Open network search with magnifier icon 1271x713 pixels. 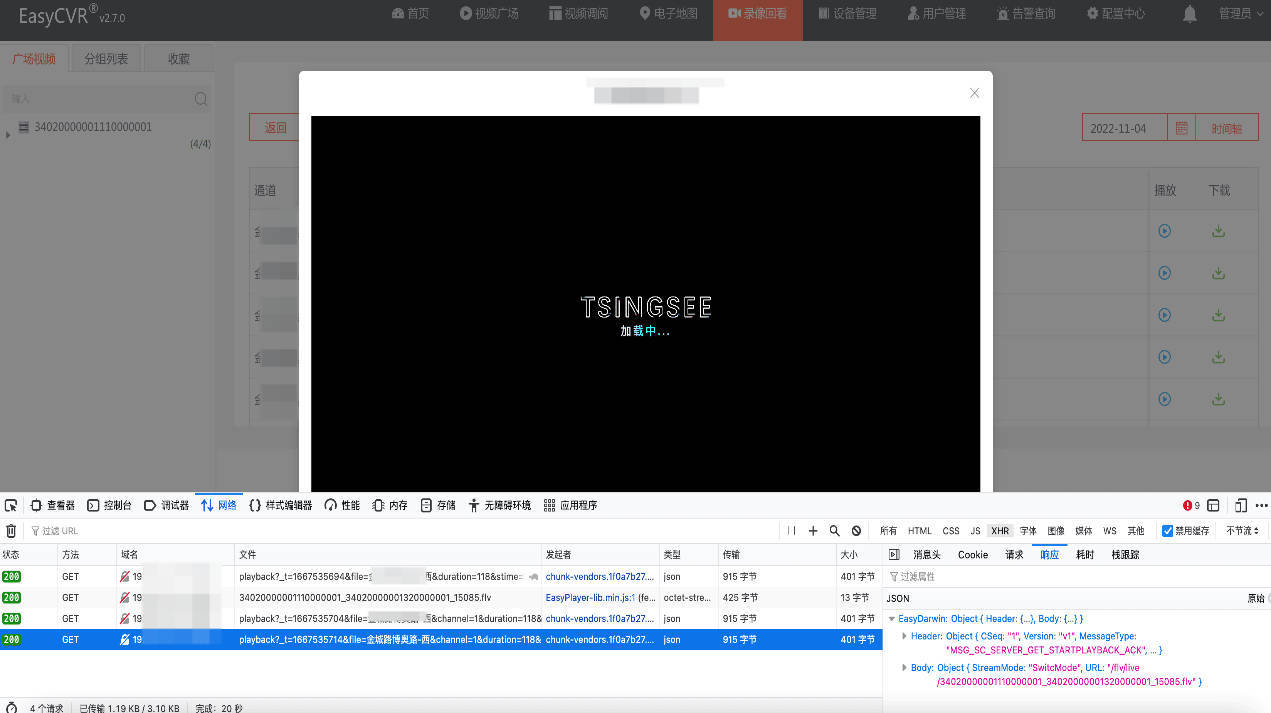tap(834, 531)
